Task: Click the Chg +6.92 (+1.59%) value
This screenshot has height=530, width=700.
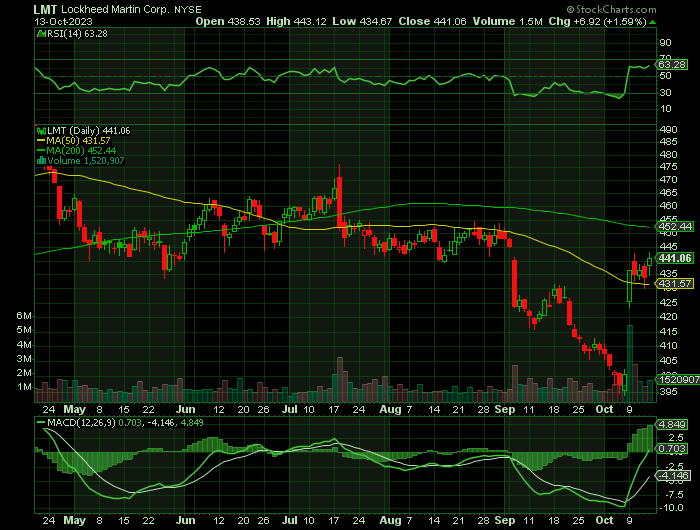Action: [597, 21]
